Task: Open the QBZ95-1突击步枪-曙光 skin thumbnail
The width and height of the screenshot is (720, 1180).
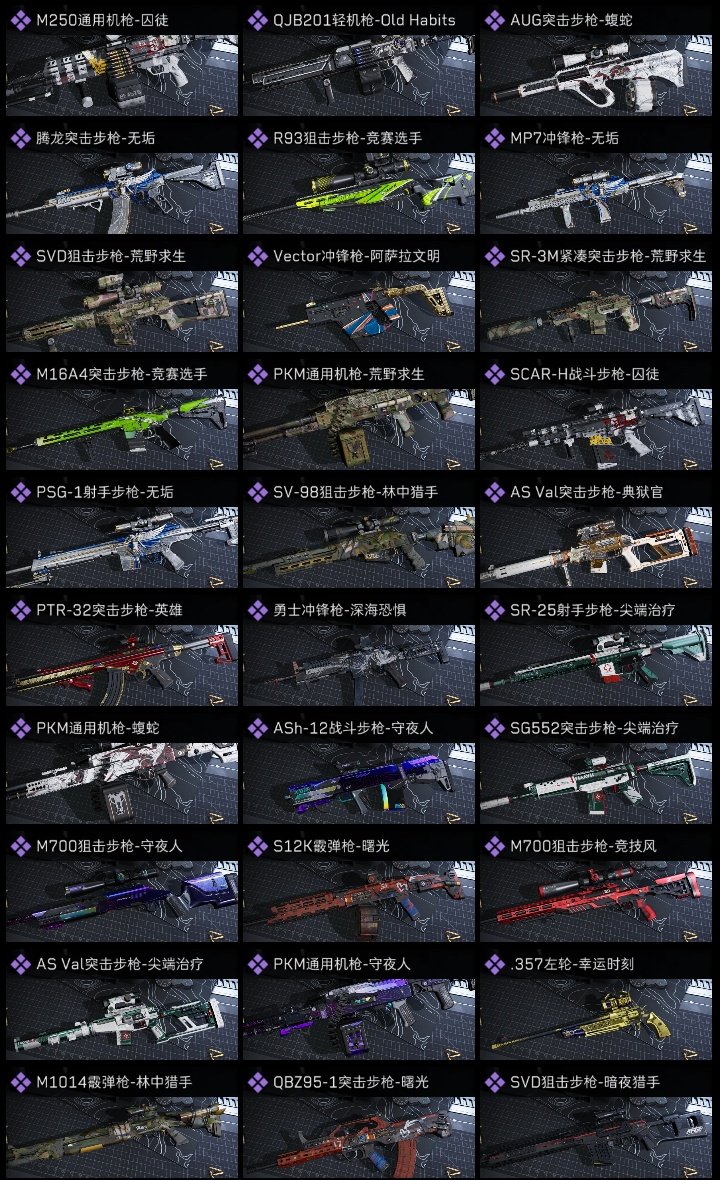Action: (359, 1137)
